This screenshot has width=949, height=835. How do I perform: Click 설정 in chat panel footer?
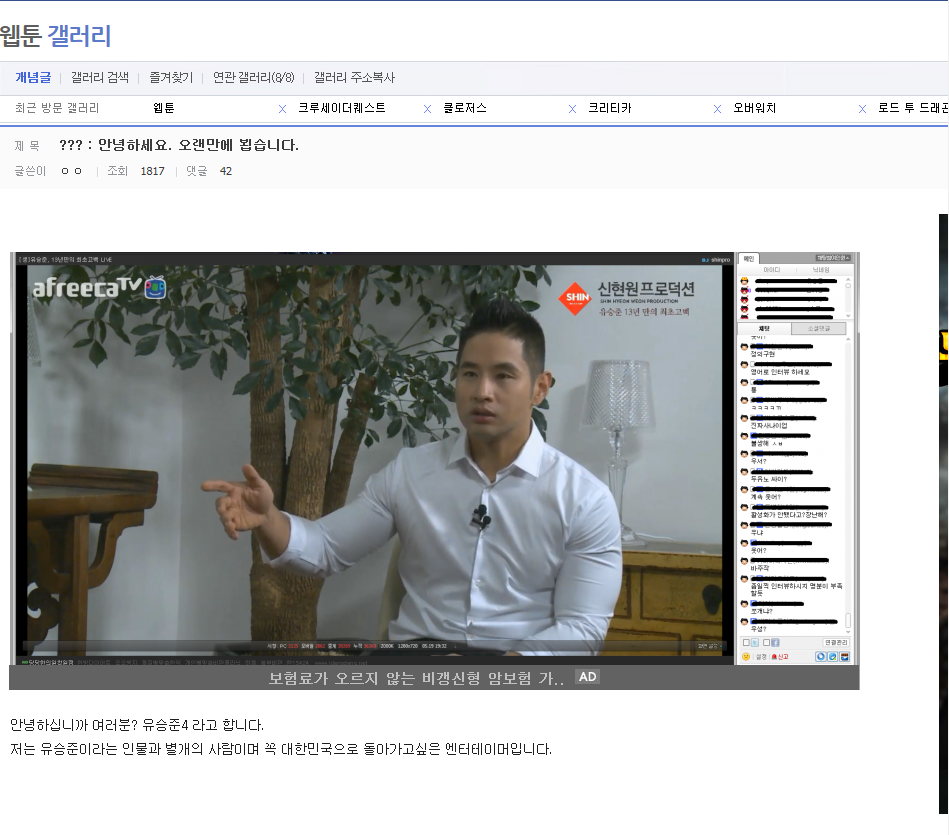[x=761, y=657]
